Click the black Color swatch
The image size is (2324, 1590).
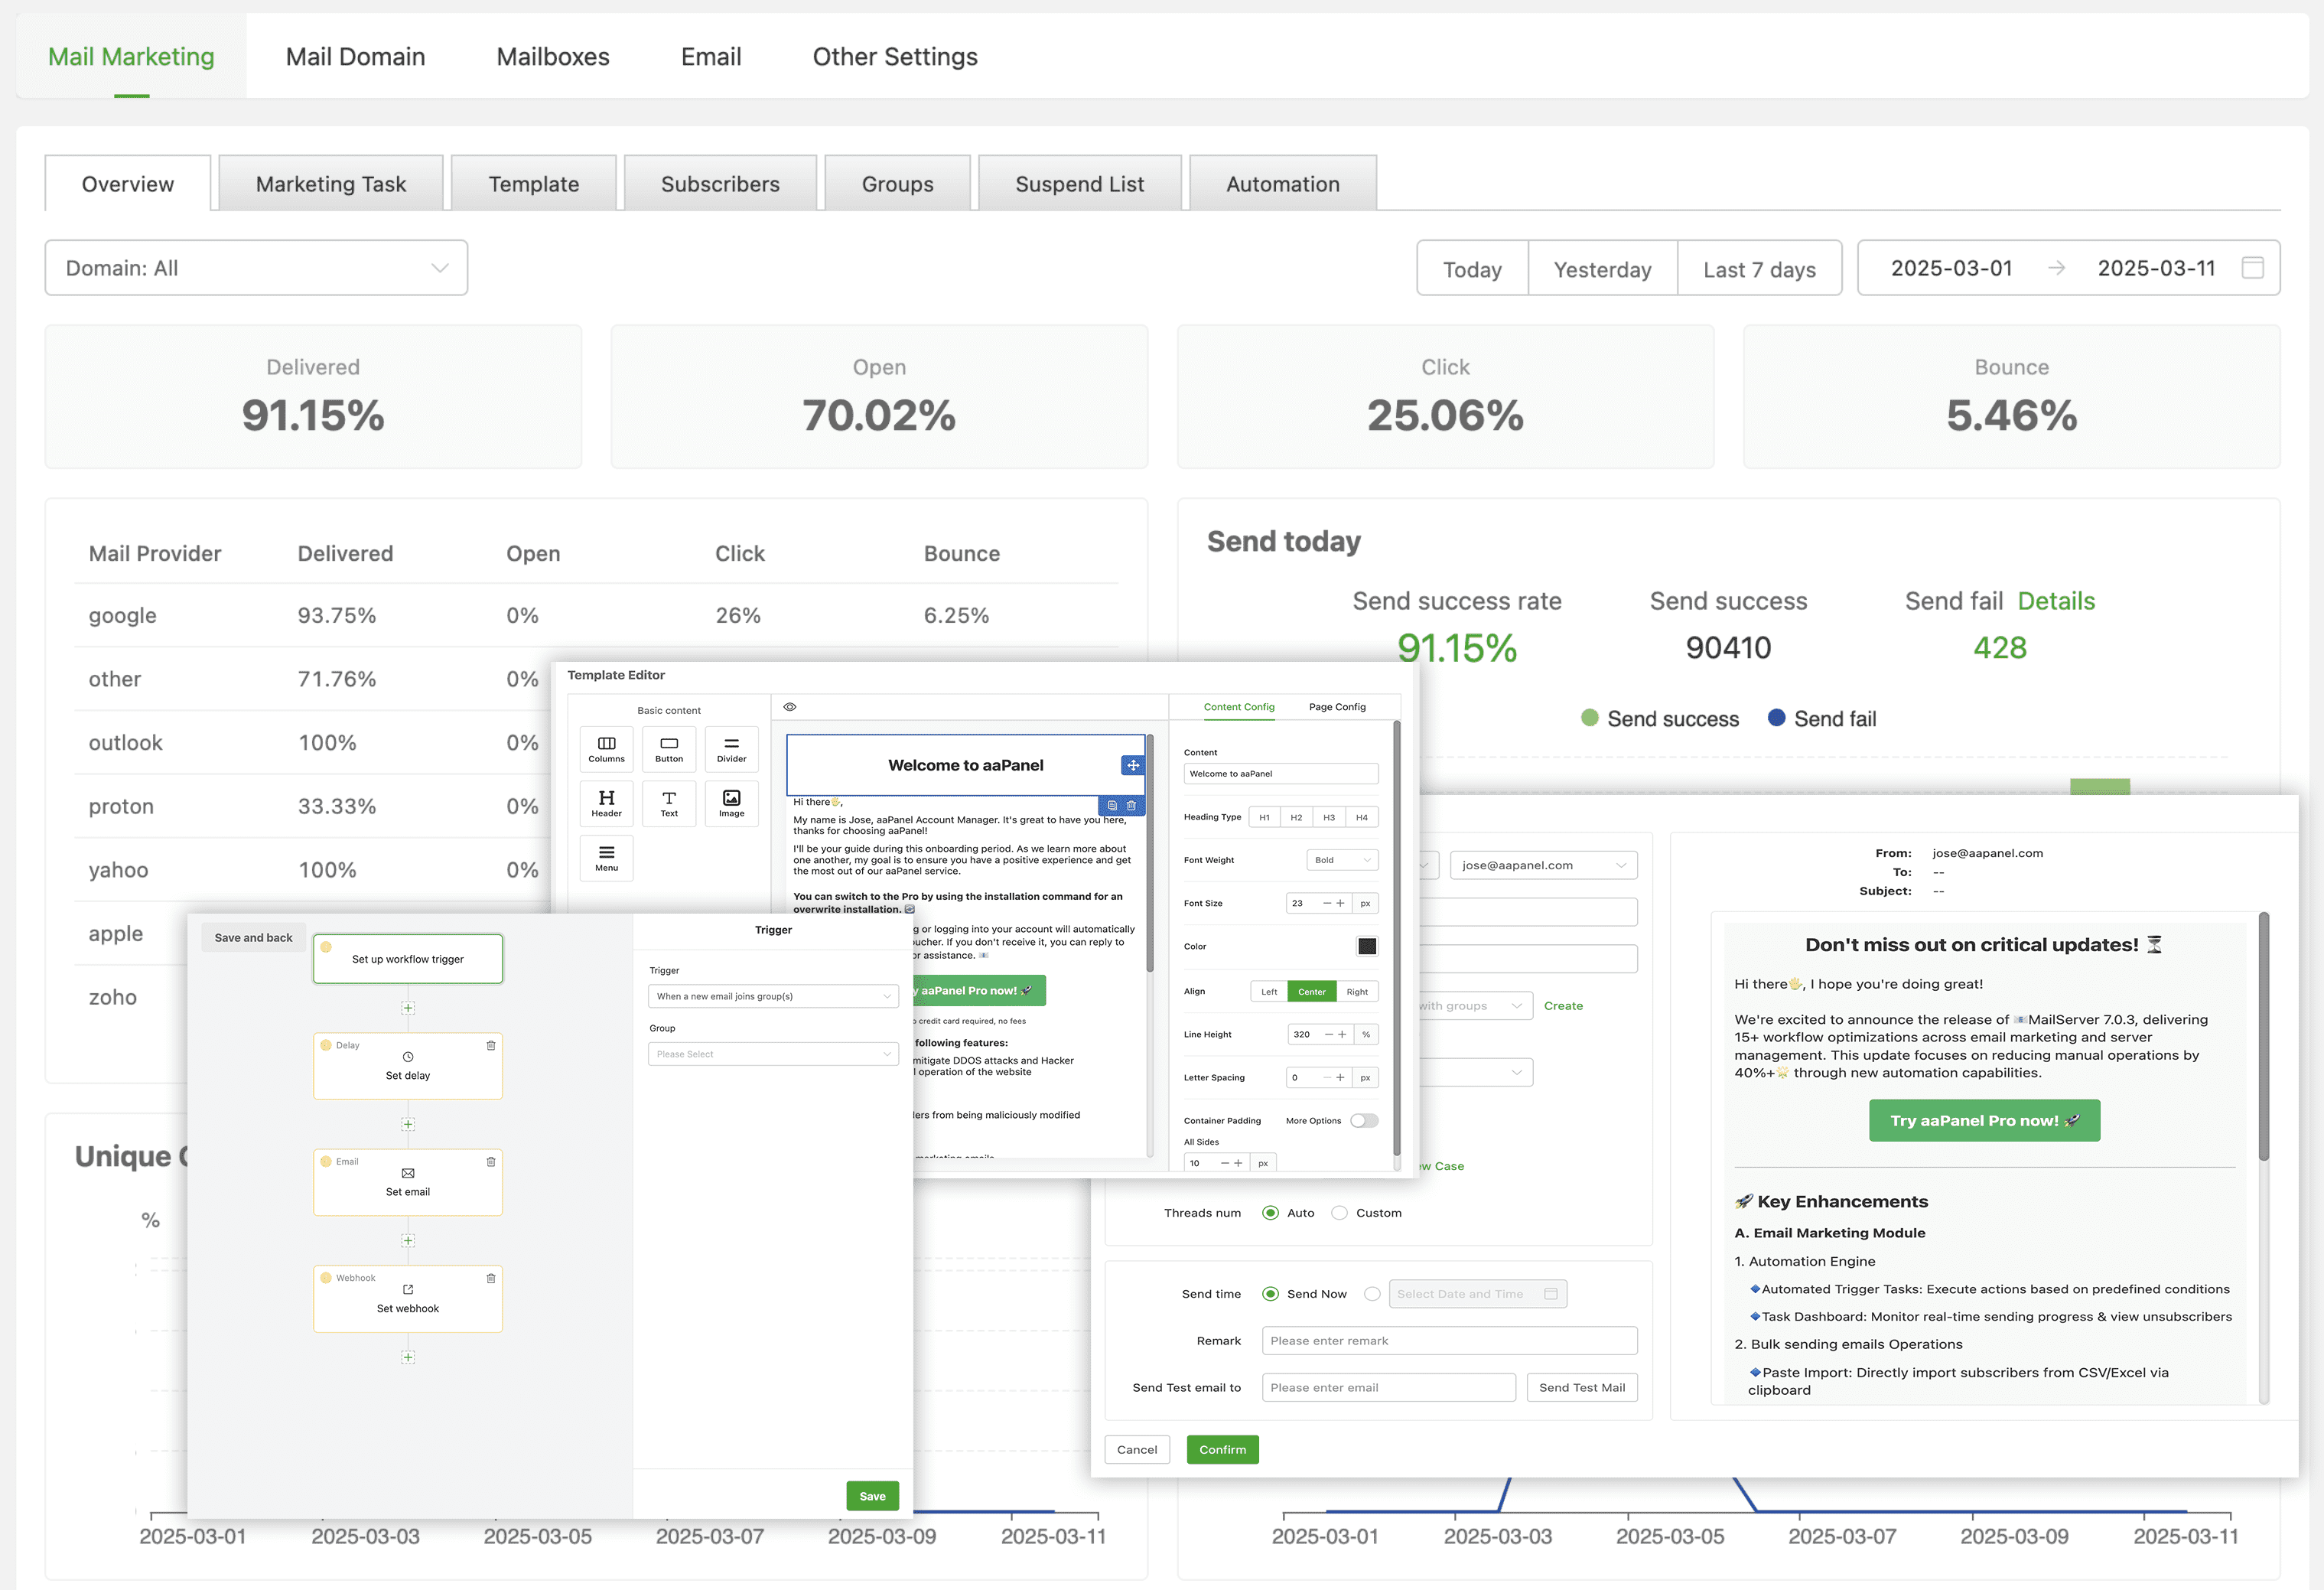tap(1366, 946)
